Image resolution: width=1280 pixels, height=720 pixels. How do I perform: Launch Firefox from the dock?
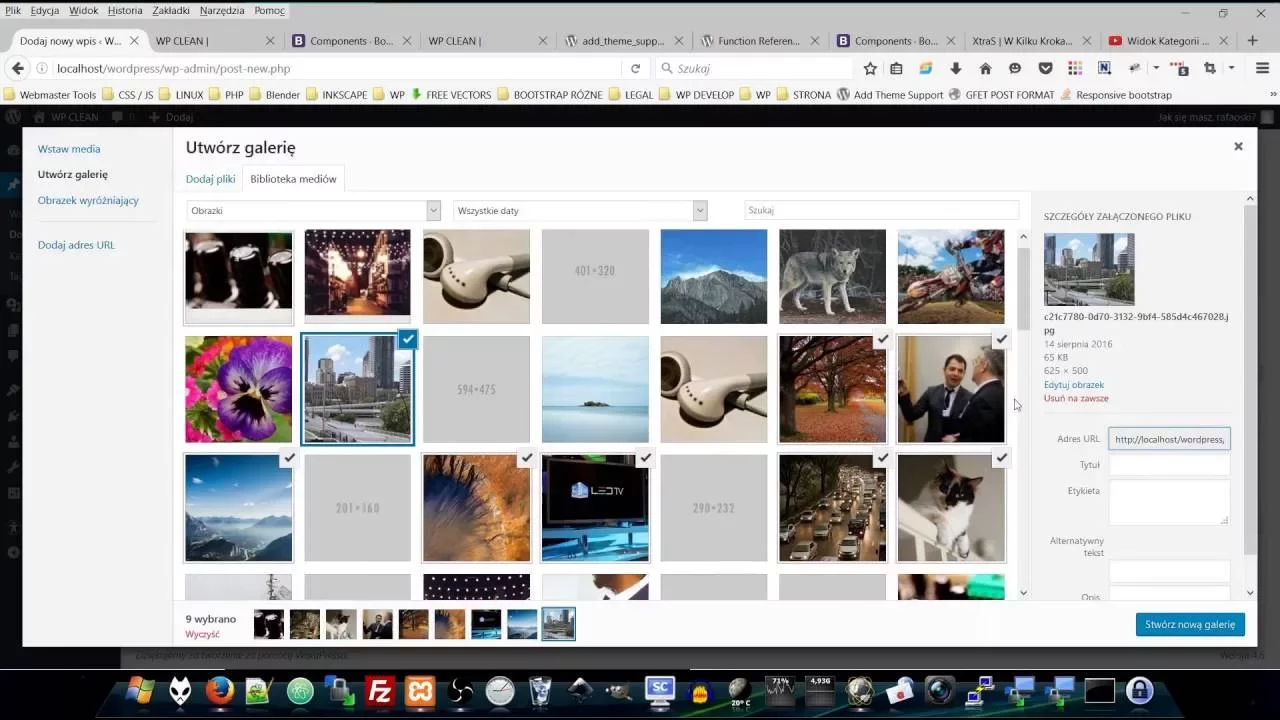click(x=220, y=691)
